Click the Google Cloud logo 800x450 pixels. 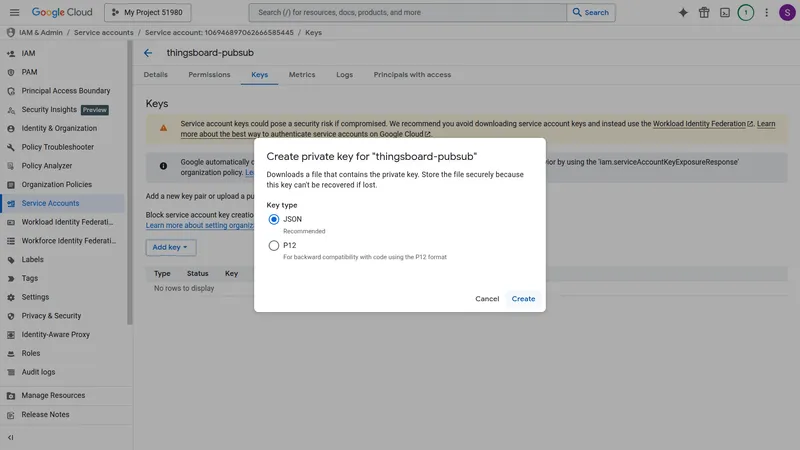(x=62, y=12)
